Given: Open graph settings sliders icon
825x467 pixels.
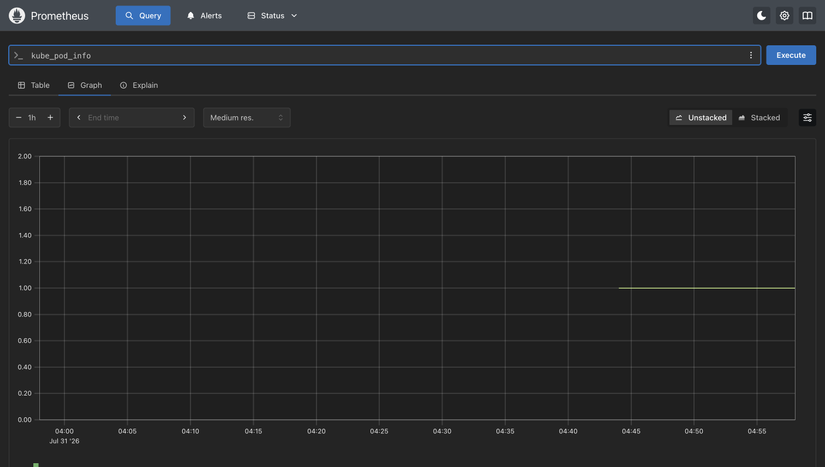Looking at the screenshot, I should pyautogui.click(x=807, y=118).
